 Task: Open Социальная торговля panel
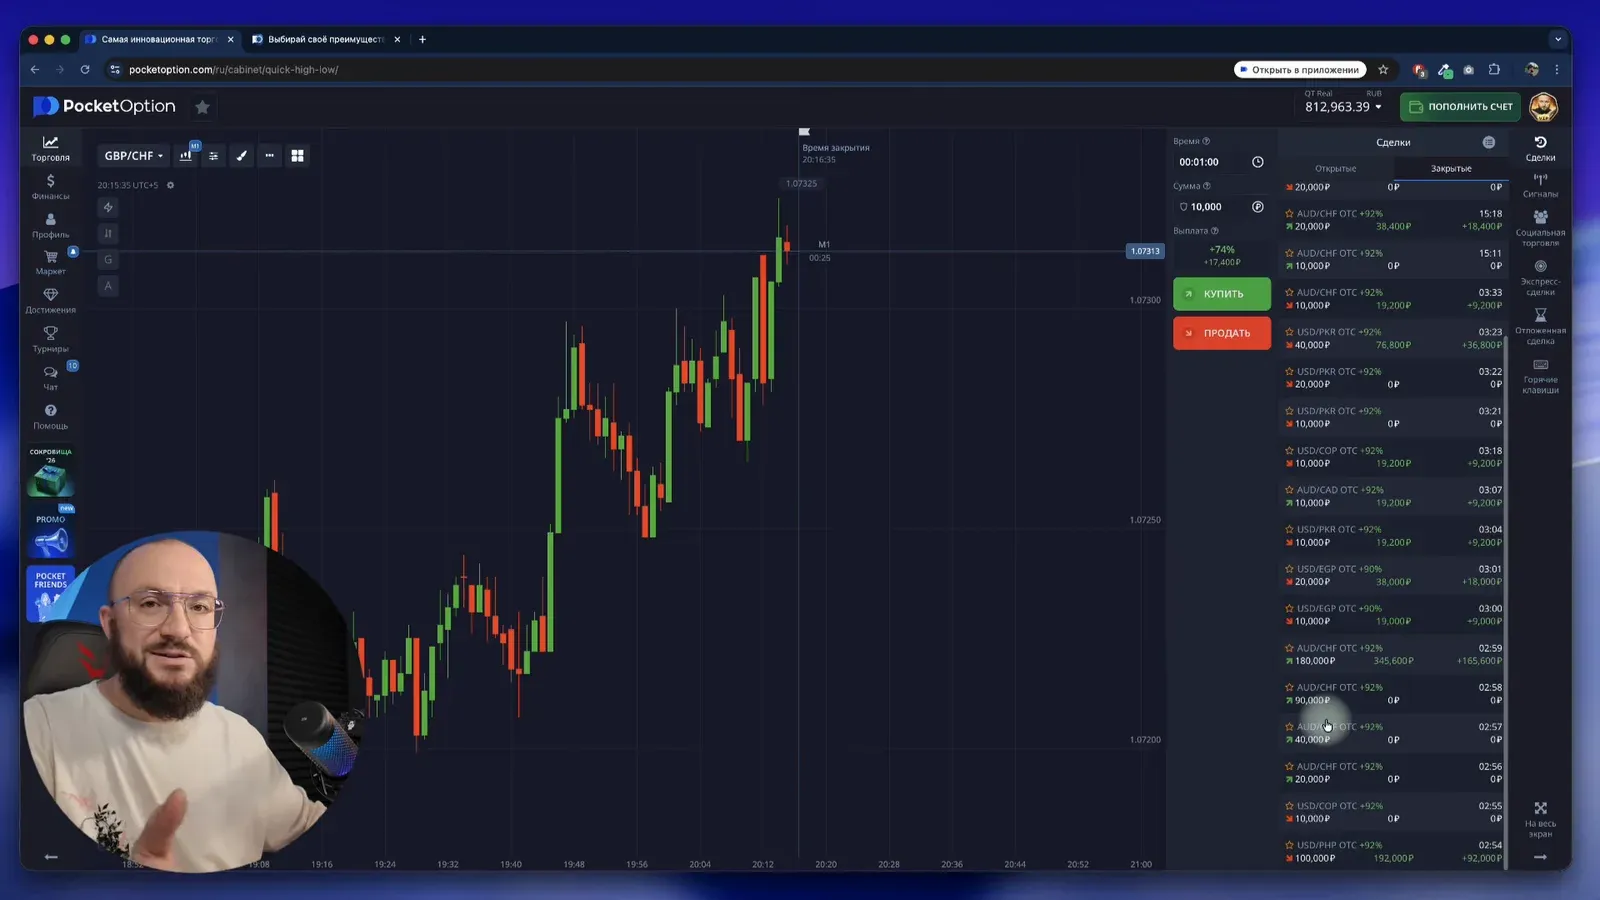[x=1540, y=228]
